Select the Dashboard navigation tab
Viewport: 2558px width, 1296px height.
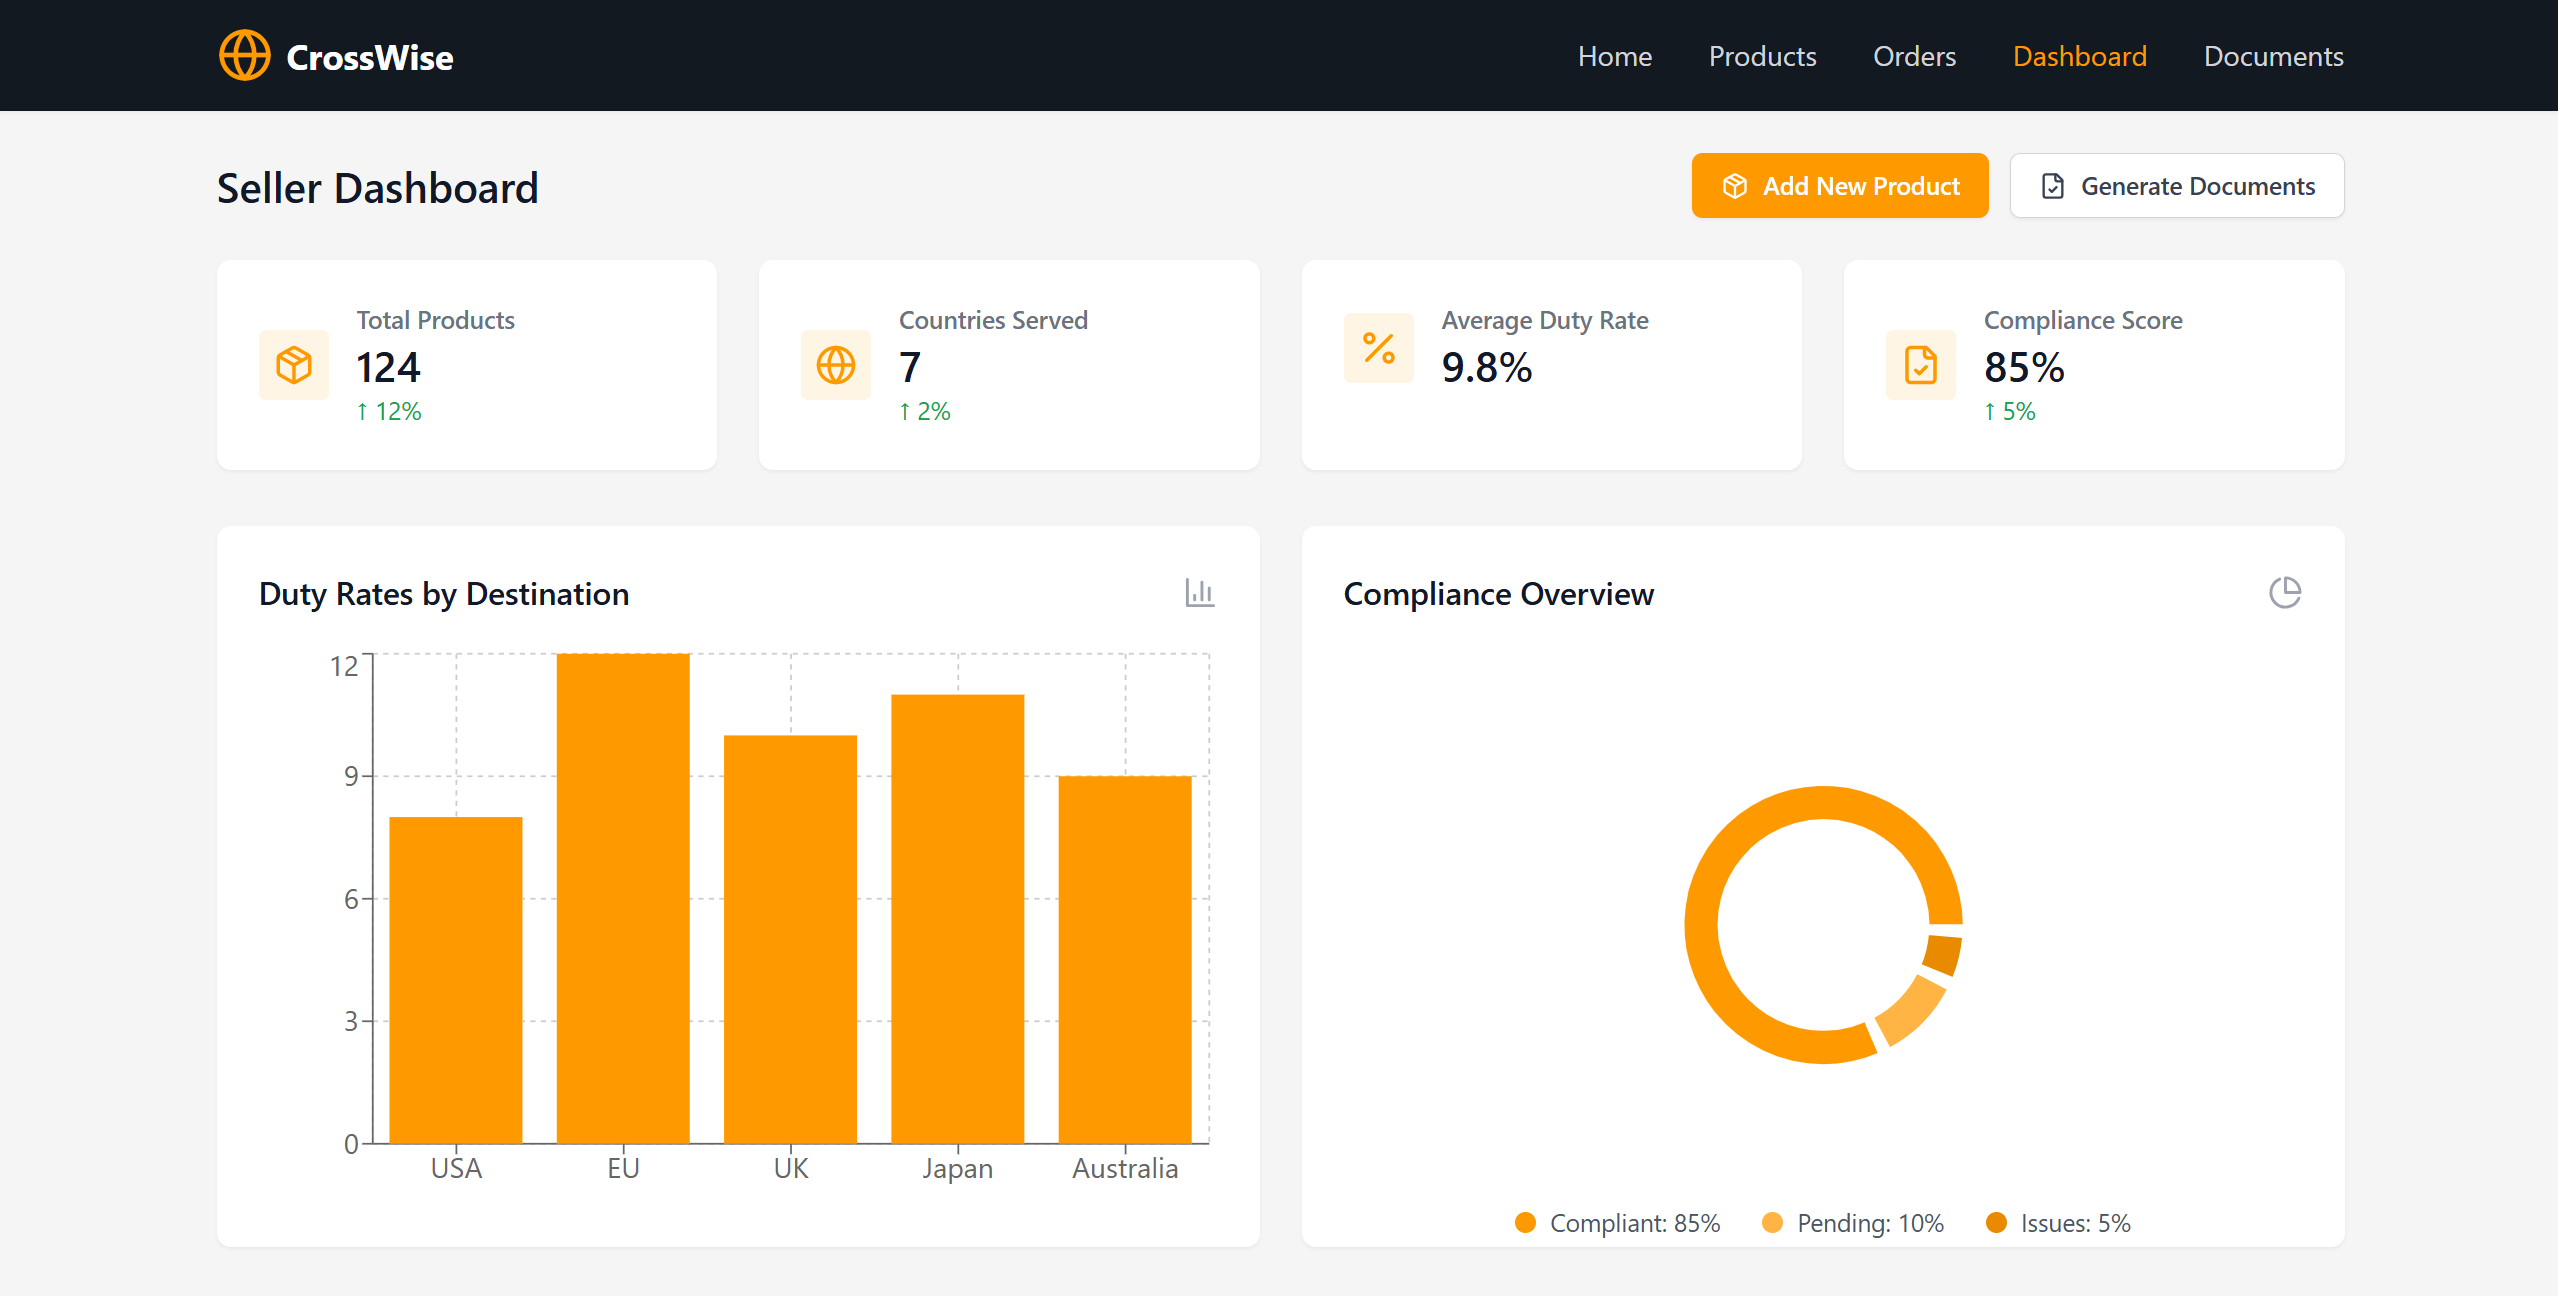2080,56
